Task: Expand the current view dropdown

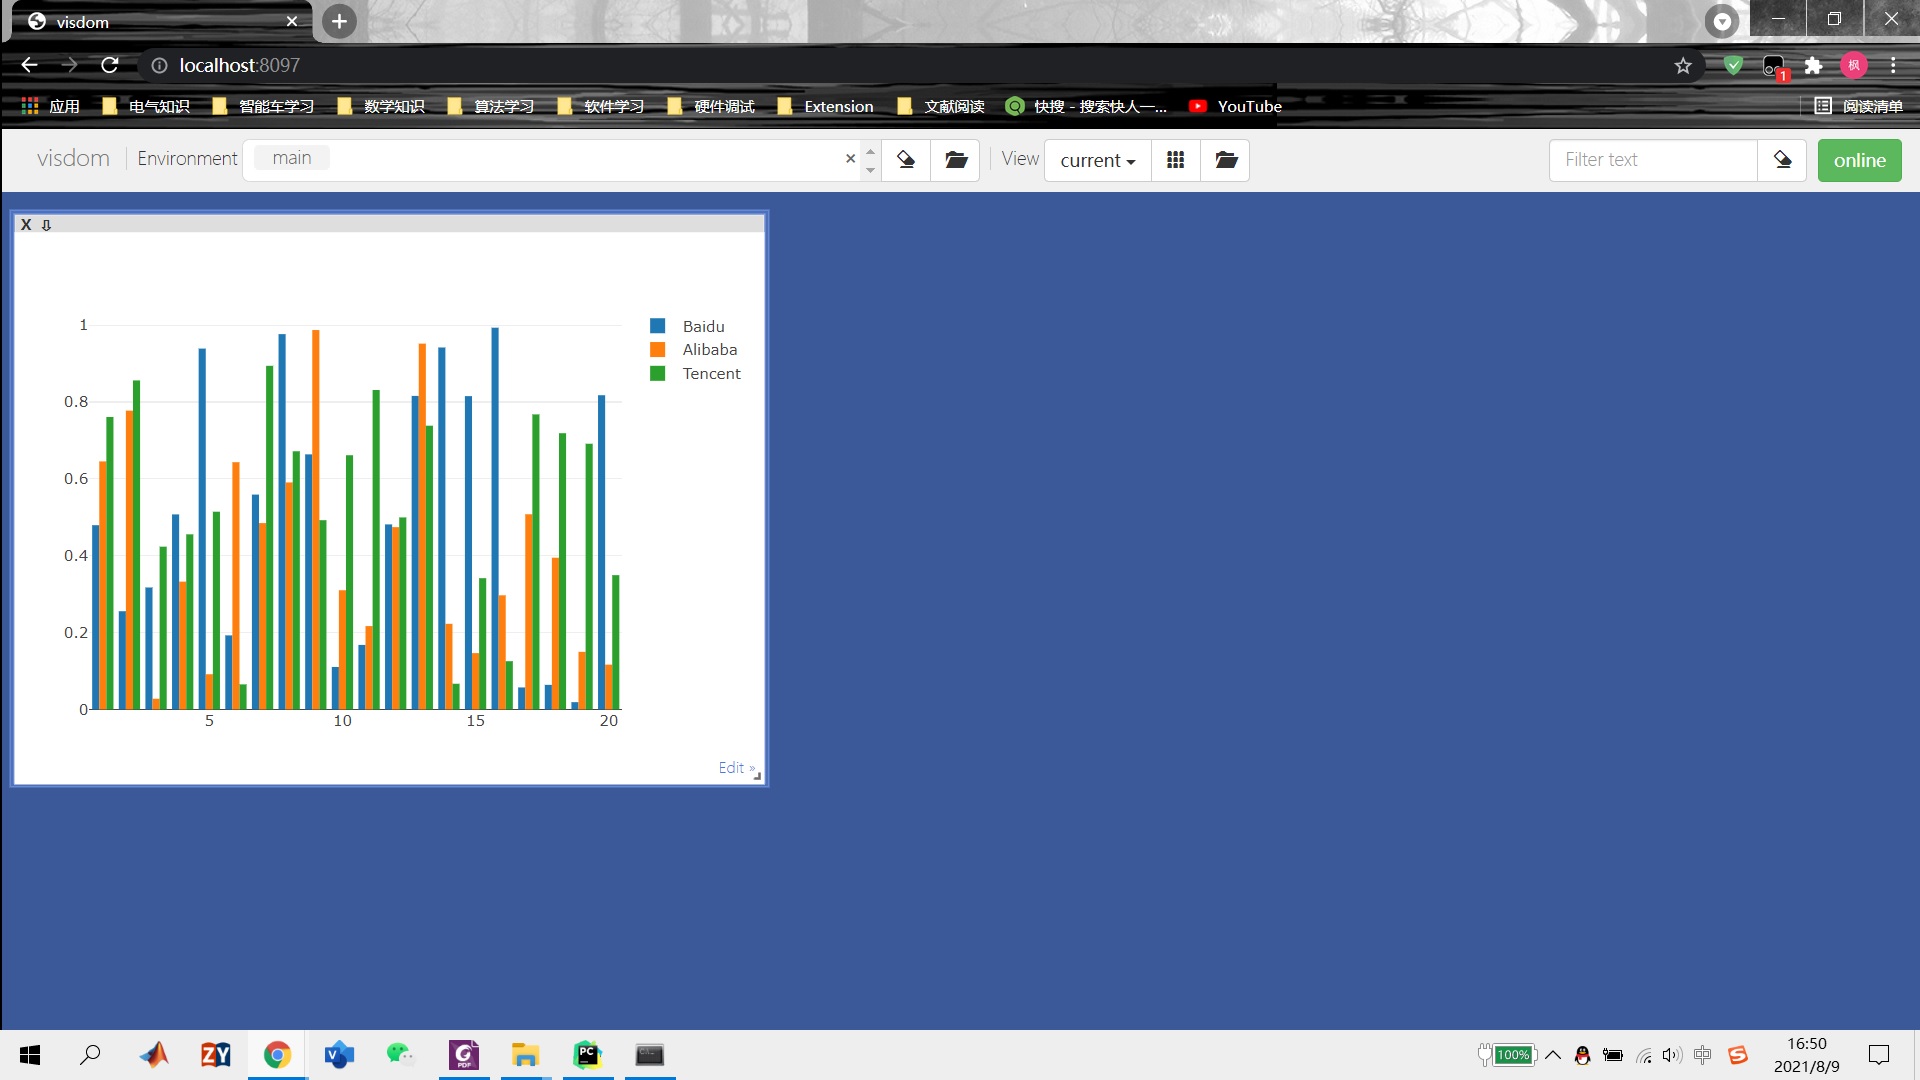Action: tap(1097, 160)
